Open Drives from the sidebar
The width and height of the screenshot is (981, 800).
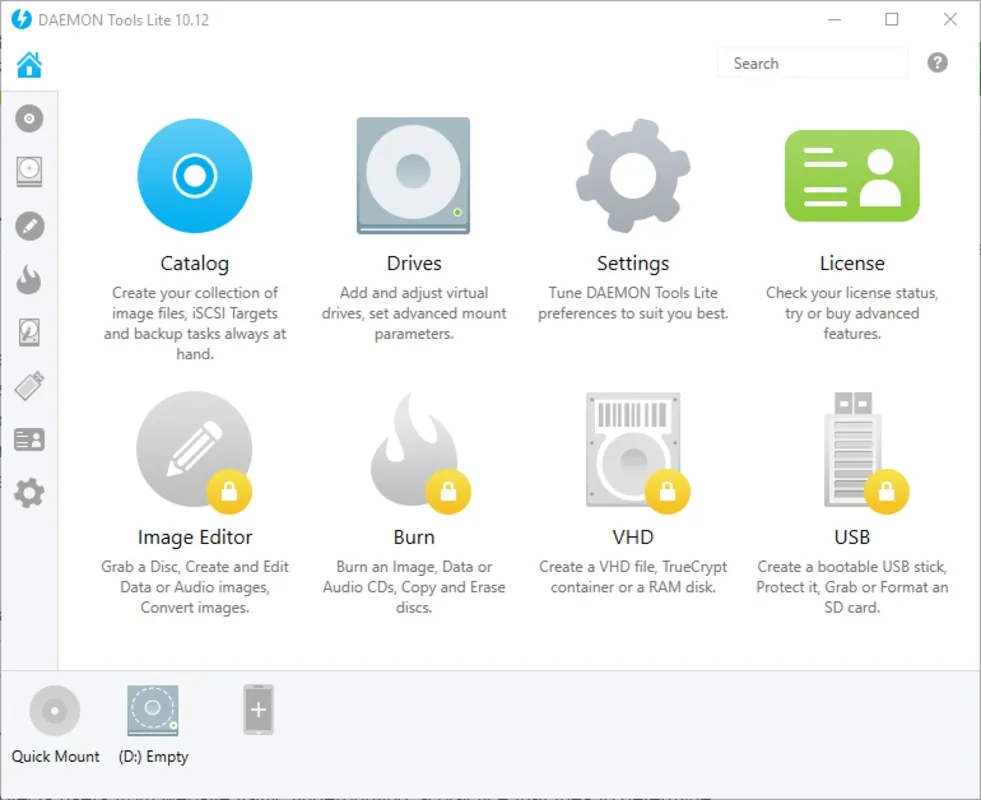(29, 171)
